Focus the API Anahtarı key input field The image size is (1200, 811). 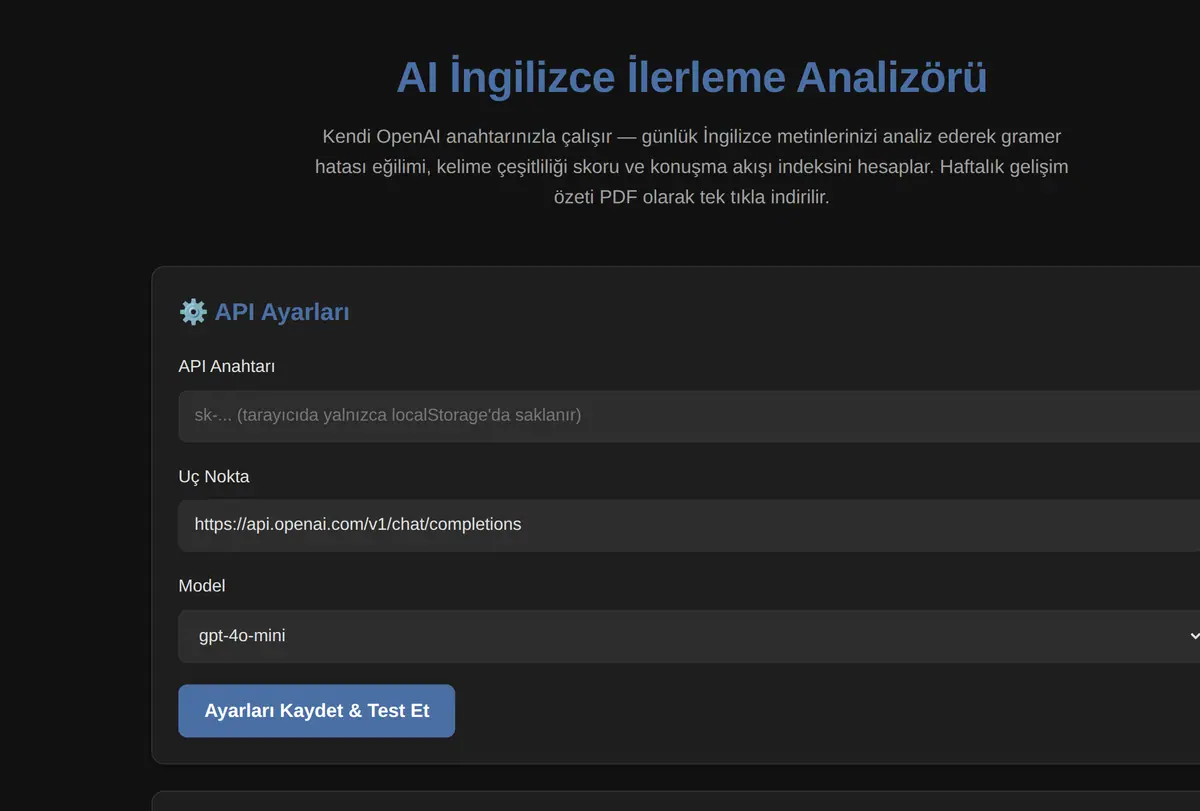[690, 415]
